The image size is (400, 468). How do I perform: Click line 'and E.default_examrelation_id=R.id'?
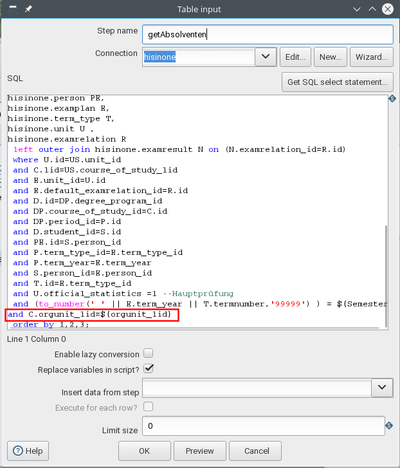[x=100, y=191]
